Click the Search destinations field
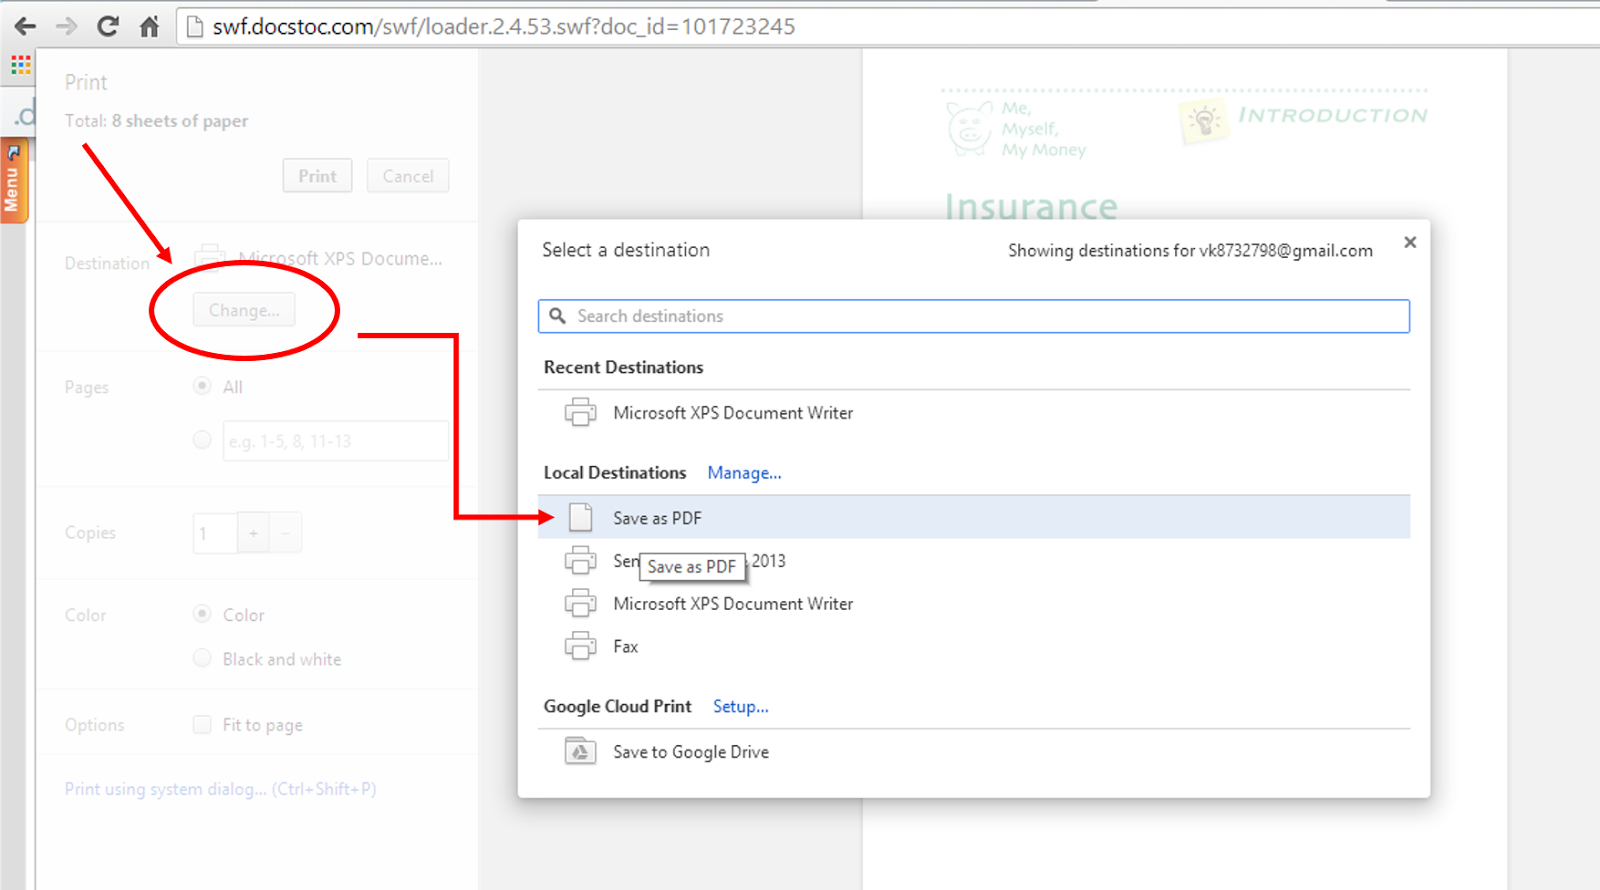This screenshot has width=1600, height=890. 974,316
